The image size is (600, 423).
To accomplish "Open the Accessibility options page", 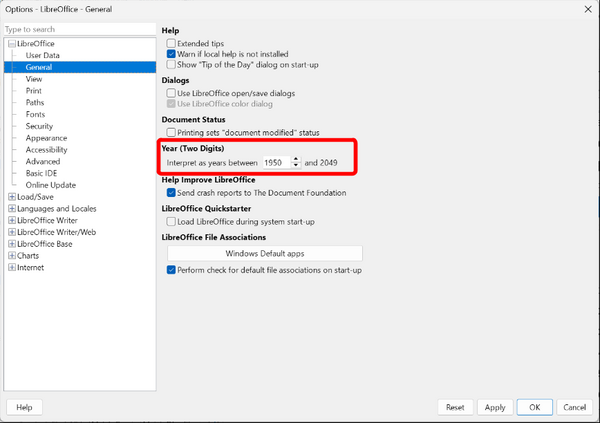I will (46, 150).
